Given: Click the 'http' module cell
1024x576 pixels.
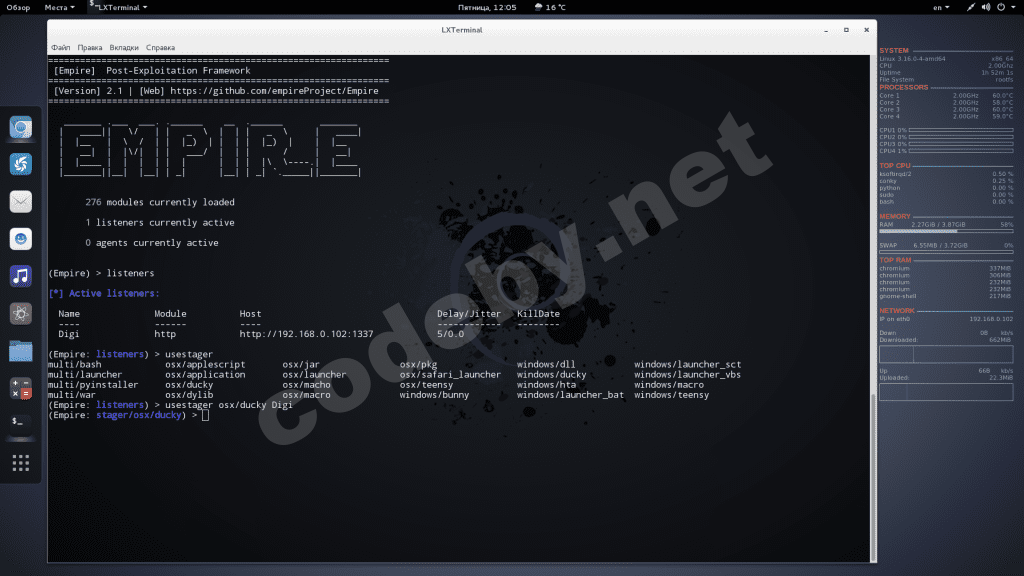Looking at the screenshot, I should click(165, 334).
